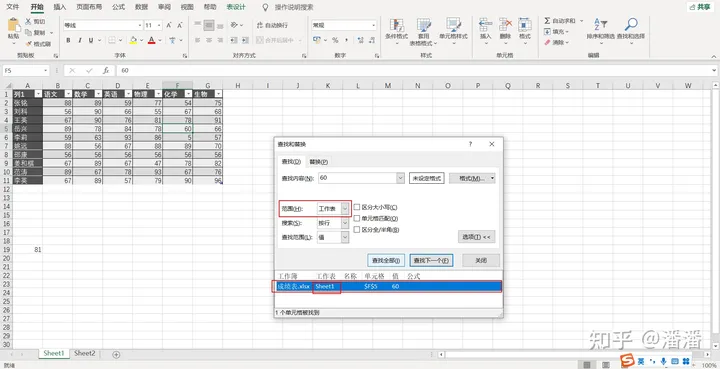Switch to the Insert (插入) ribbon tab
The height and width of the screenshot is (369, 720).
pyautogui.click(x=60, y=7)
